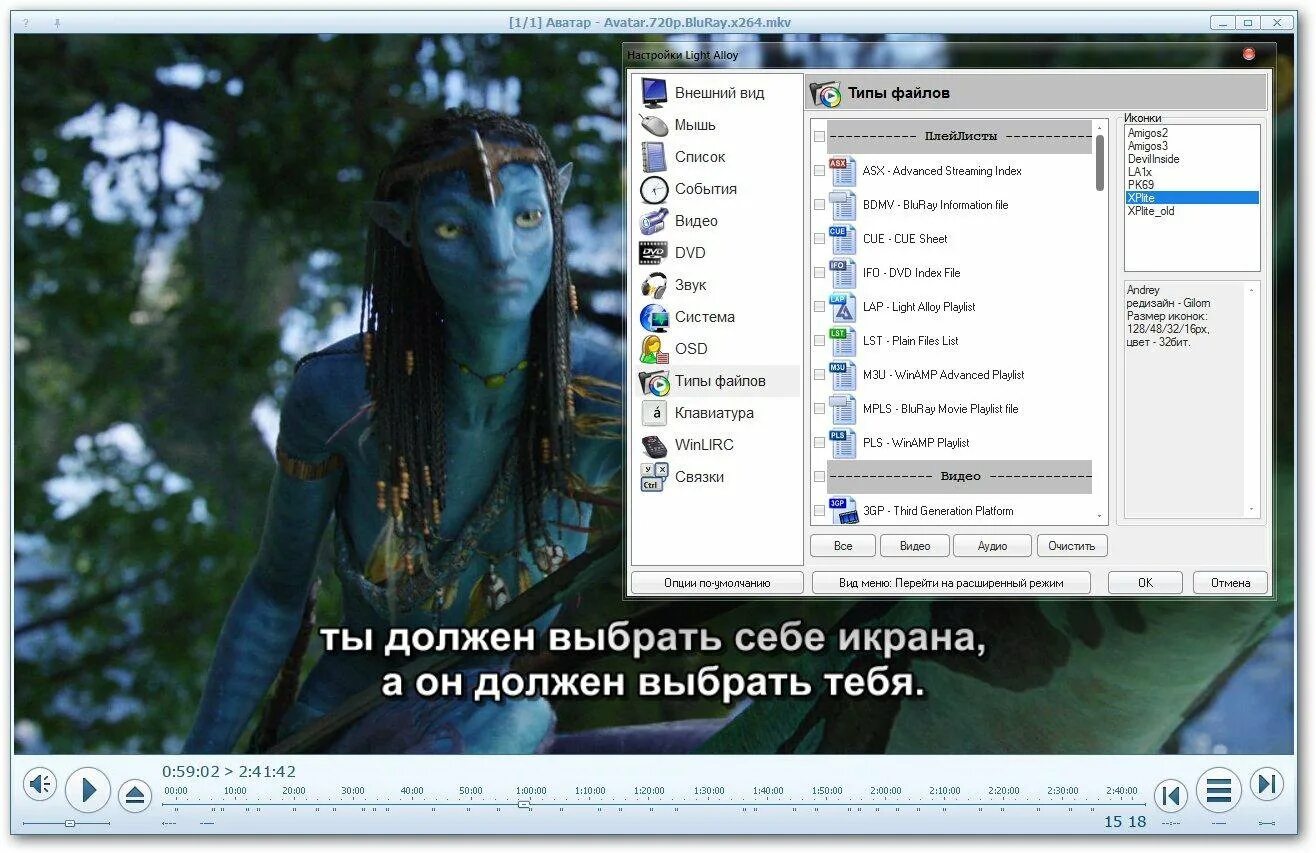Click the question mark help icon

(x=26, y=22)
